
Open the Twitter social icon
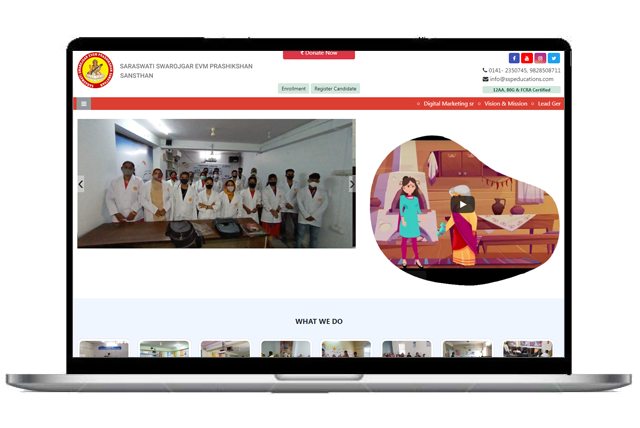pos(553,58)
